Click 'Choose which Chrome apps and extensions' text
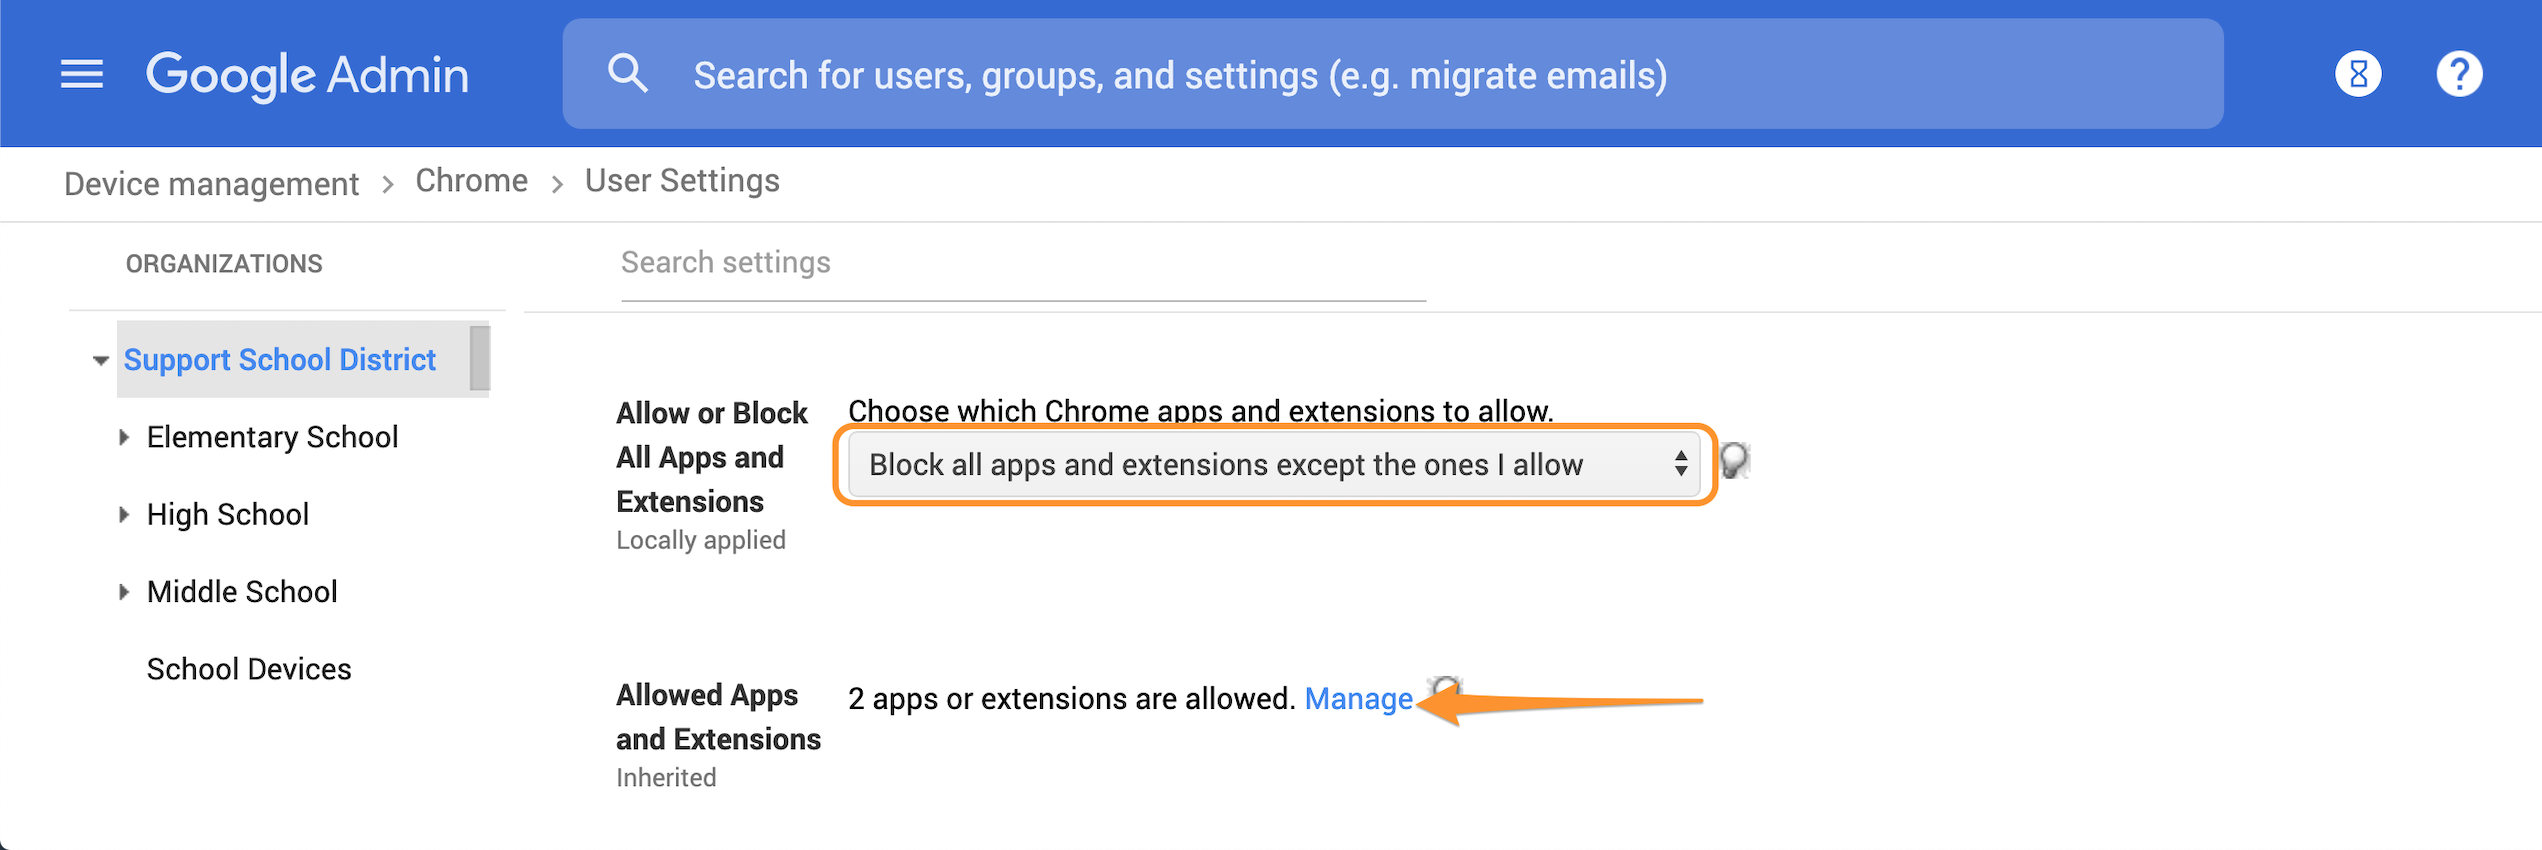This screenshot has width=2542, height=850. 1200,411
